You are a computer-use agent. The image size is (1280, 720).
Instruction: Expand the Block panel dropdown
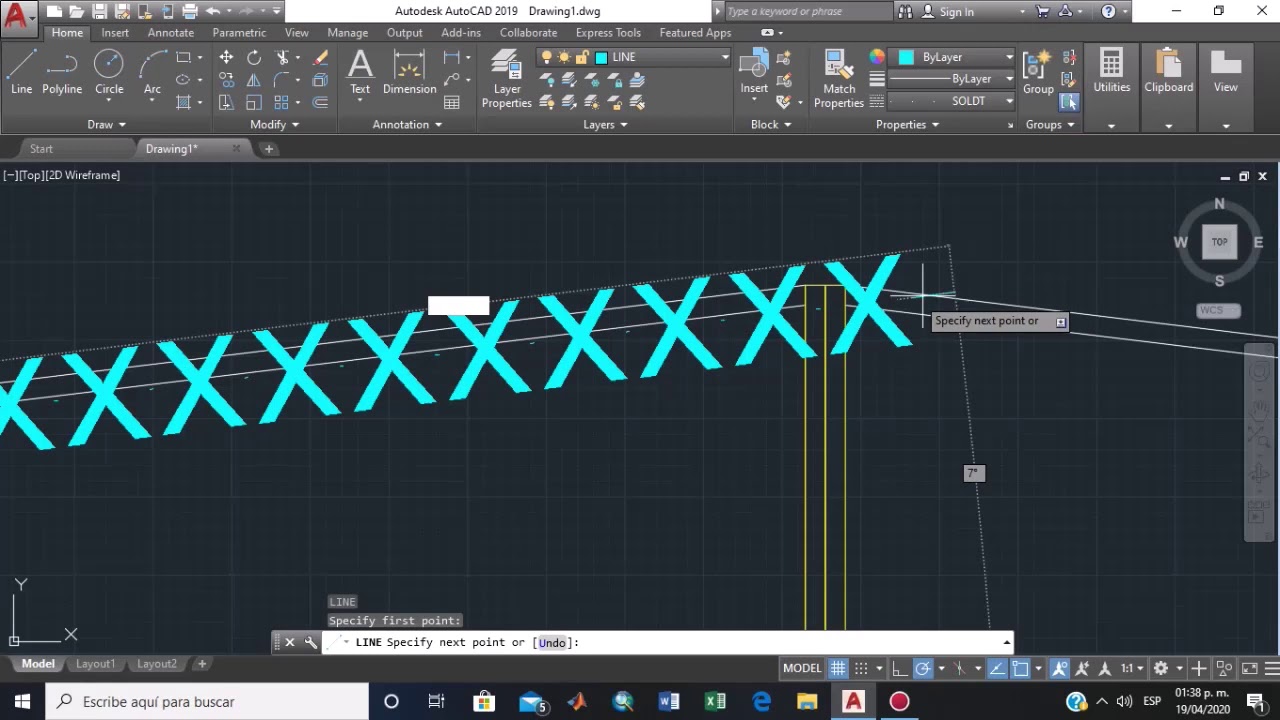pyautogui.click(x=771, y=124)
